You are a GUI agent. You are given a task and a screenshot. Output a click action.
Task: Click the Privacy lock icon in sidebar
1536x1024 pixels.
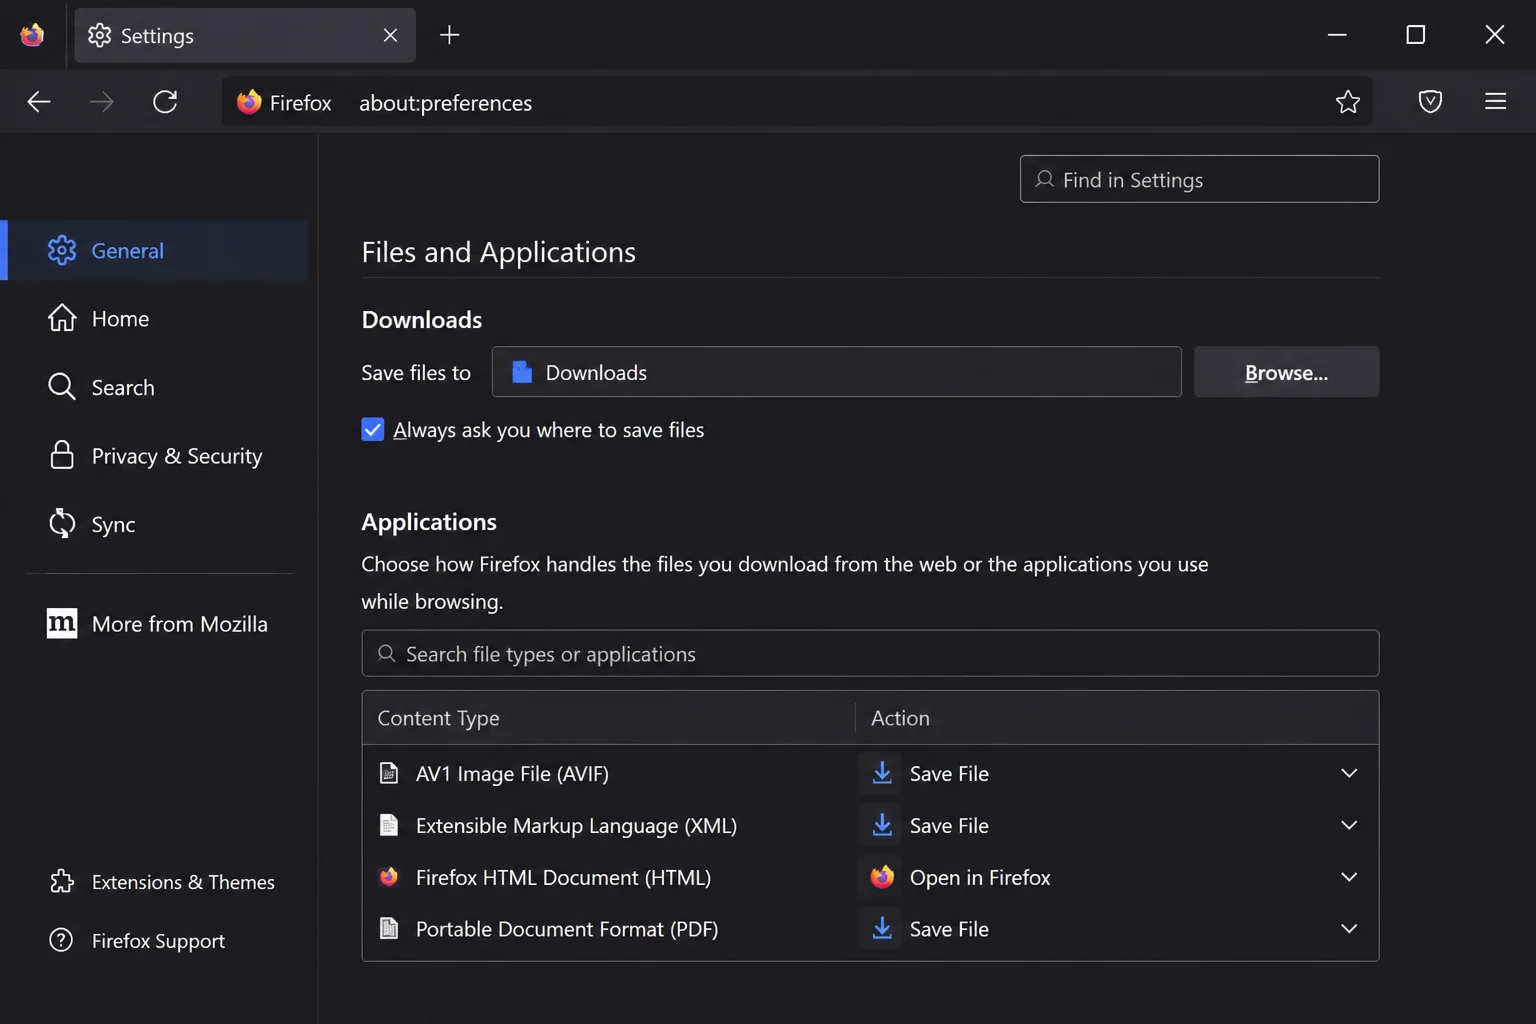point(62,455)
